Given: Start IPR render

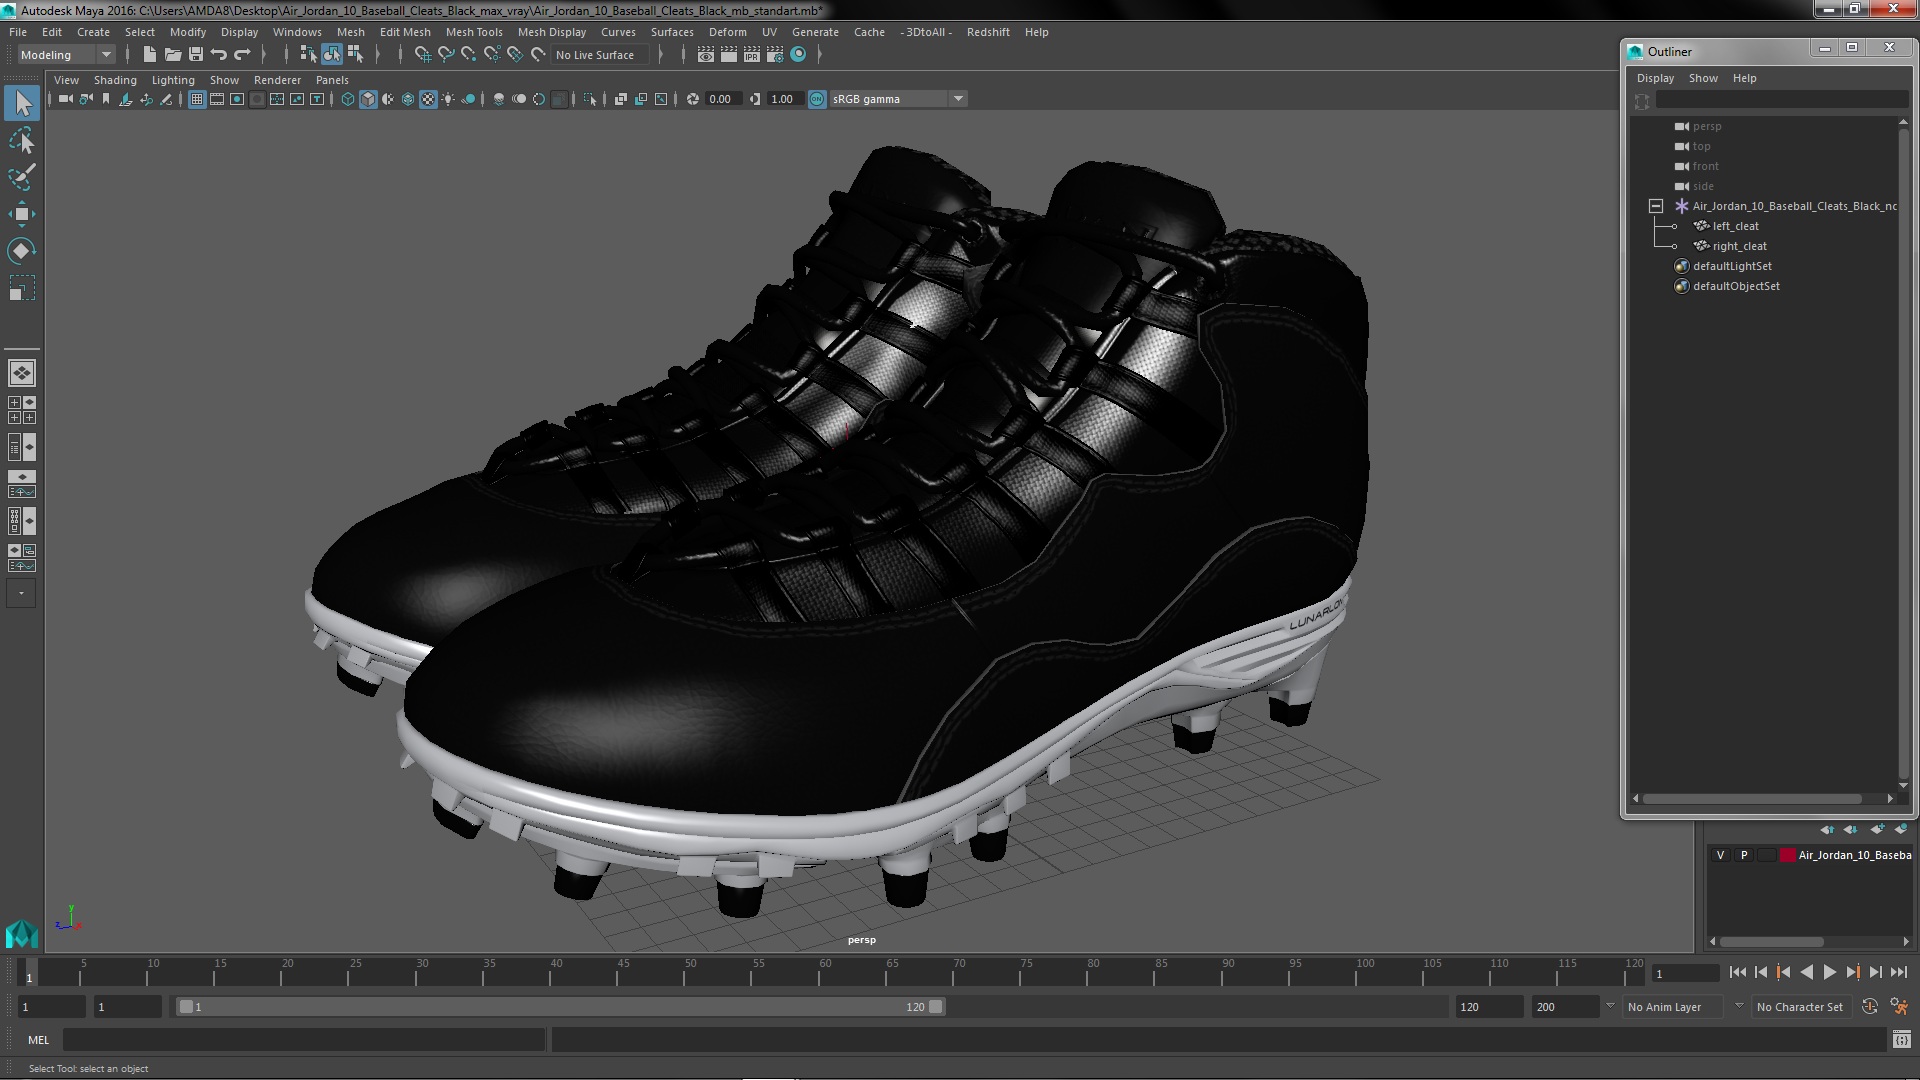Looking at the screenshot, I should pos(752,55).
